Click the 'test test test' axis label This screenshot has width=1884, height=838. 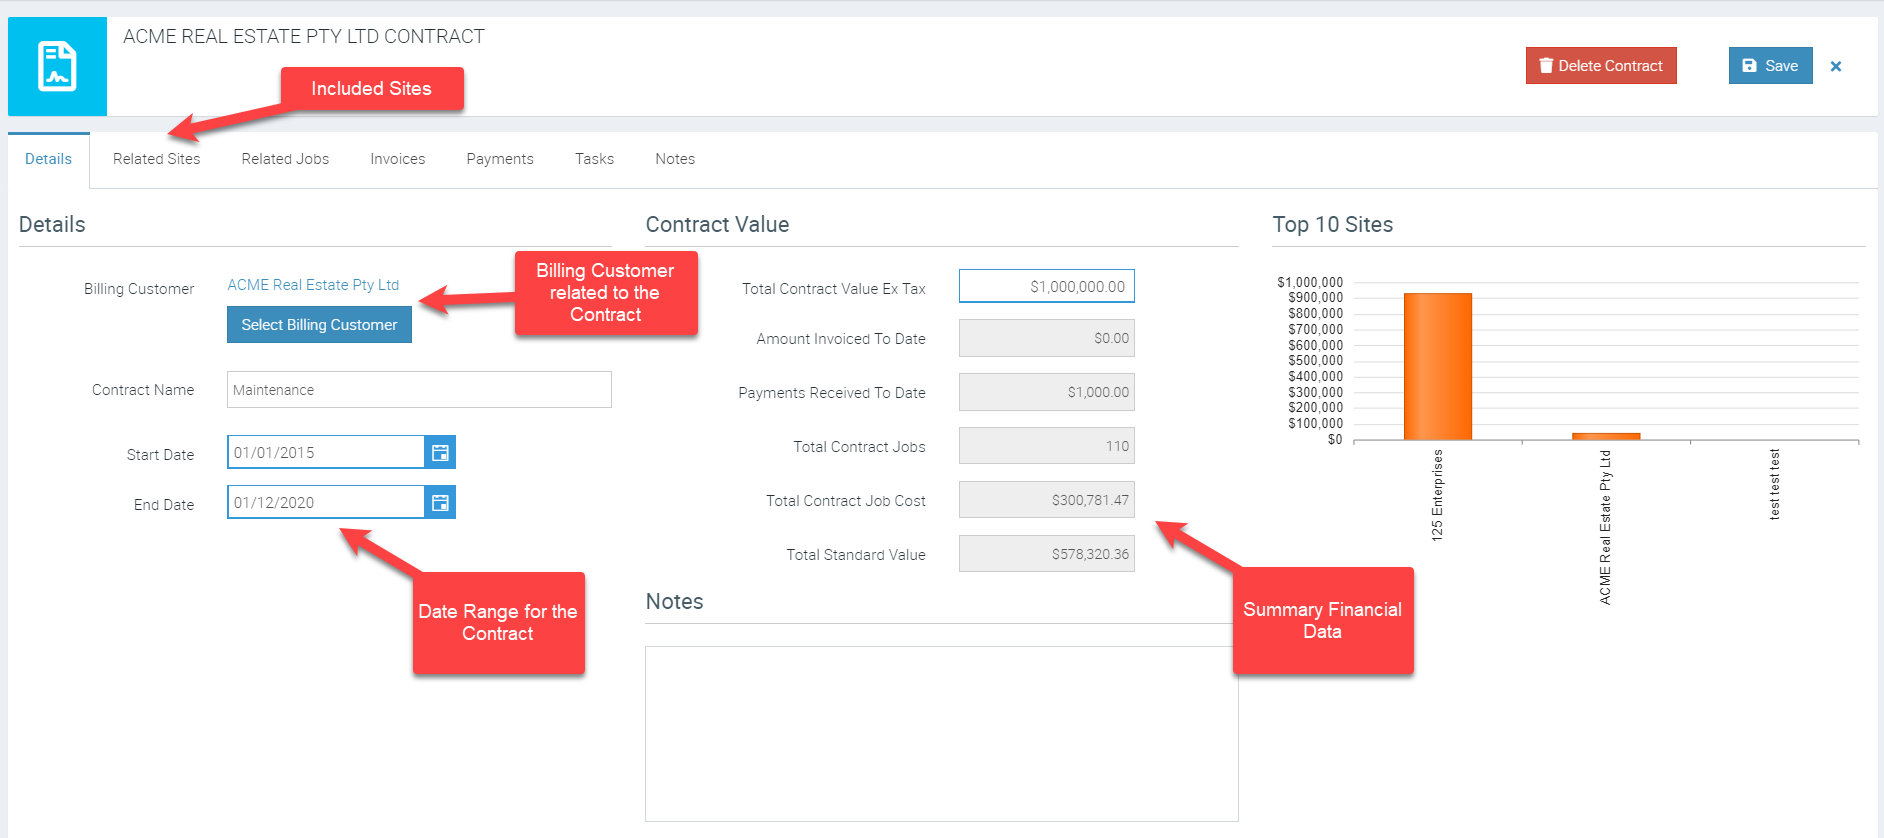click(1774, 484)
